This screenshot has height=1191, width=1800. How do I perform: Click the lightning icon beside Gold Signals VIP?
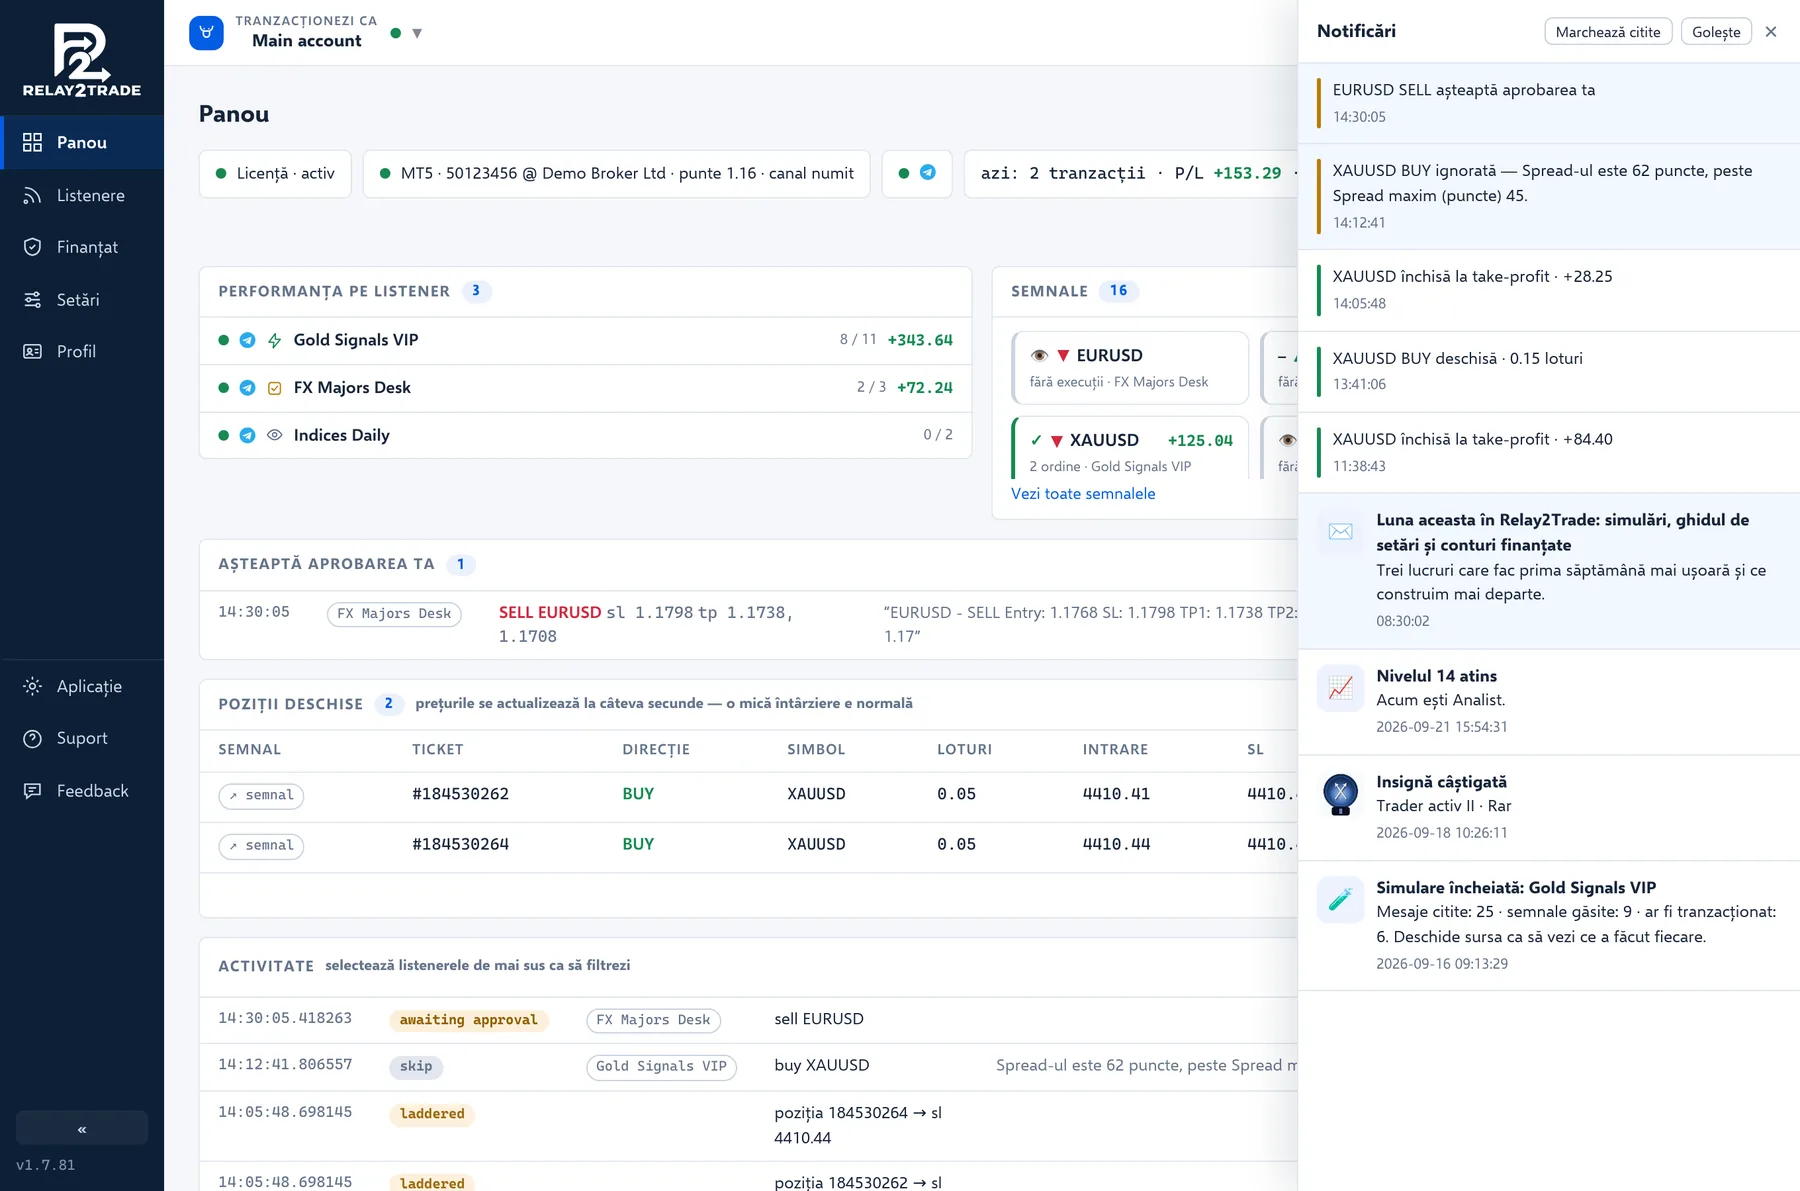(275, 340)
